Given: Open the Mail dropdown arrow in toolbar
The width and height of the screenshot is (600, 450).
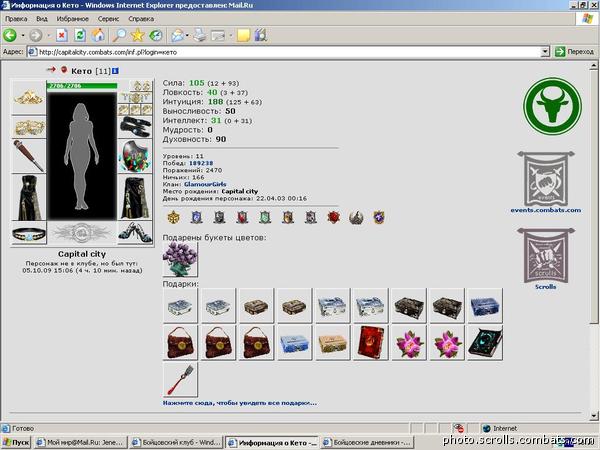Looking at the screenshot, I should (187, 36).
